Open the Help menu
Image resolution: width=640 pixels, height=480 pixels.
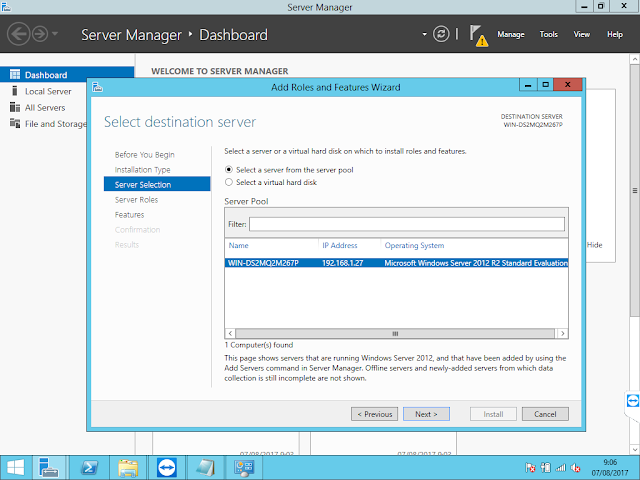(x=615, y=34)
